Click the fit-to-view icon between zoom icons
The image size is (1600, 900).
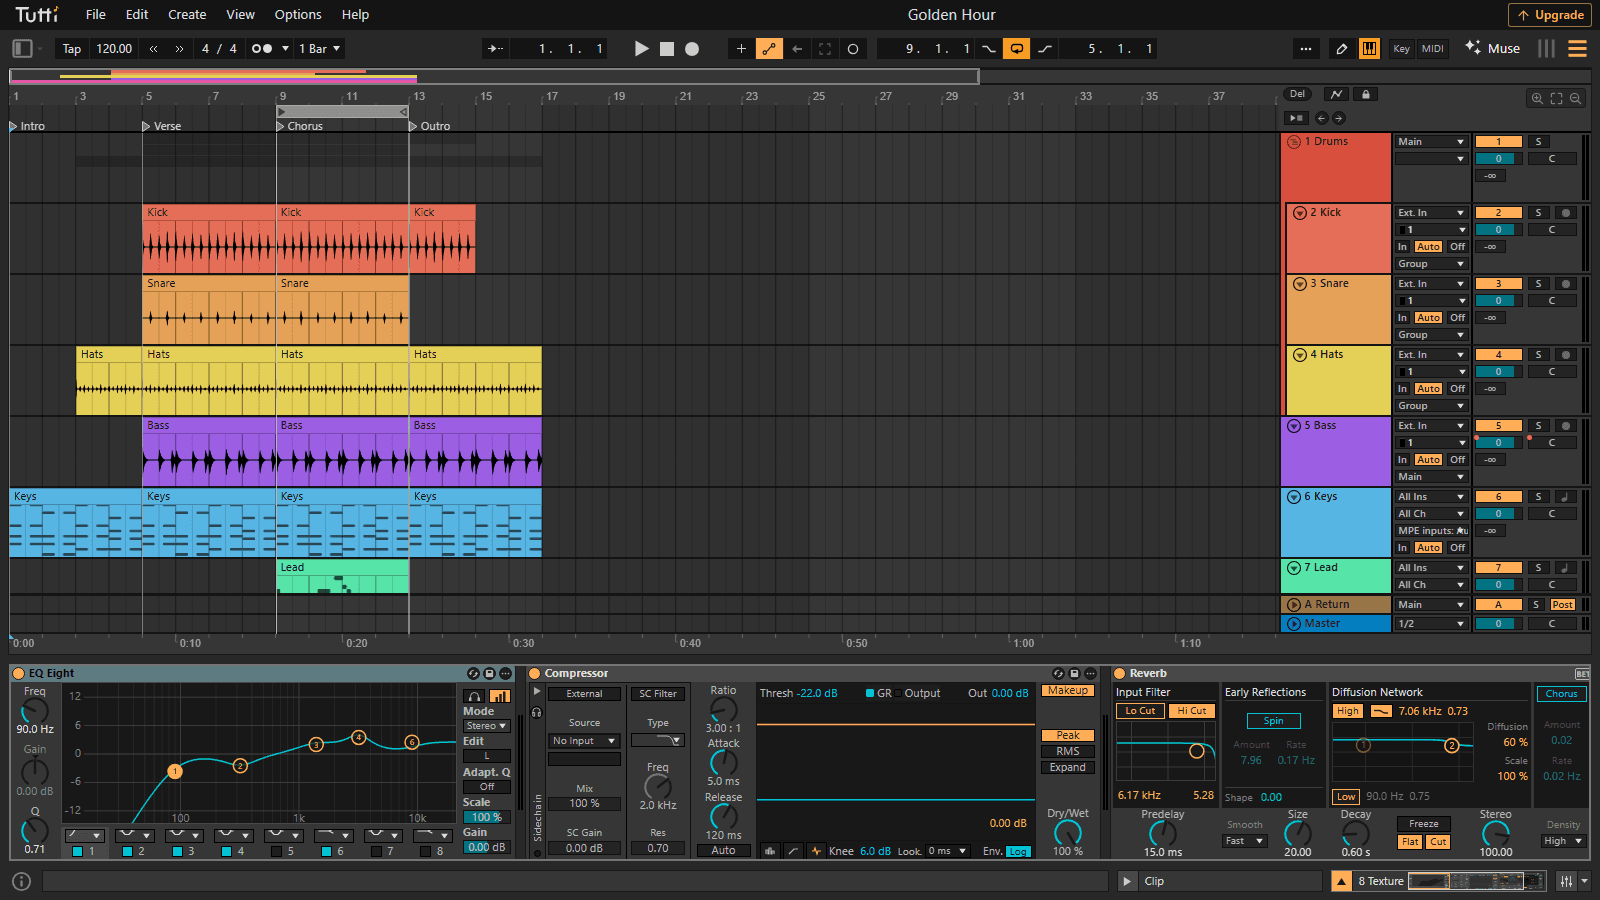click(1556, 98)
